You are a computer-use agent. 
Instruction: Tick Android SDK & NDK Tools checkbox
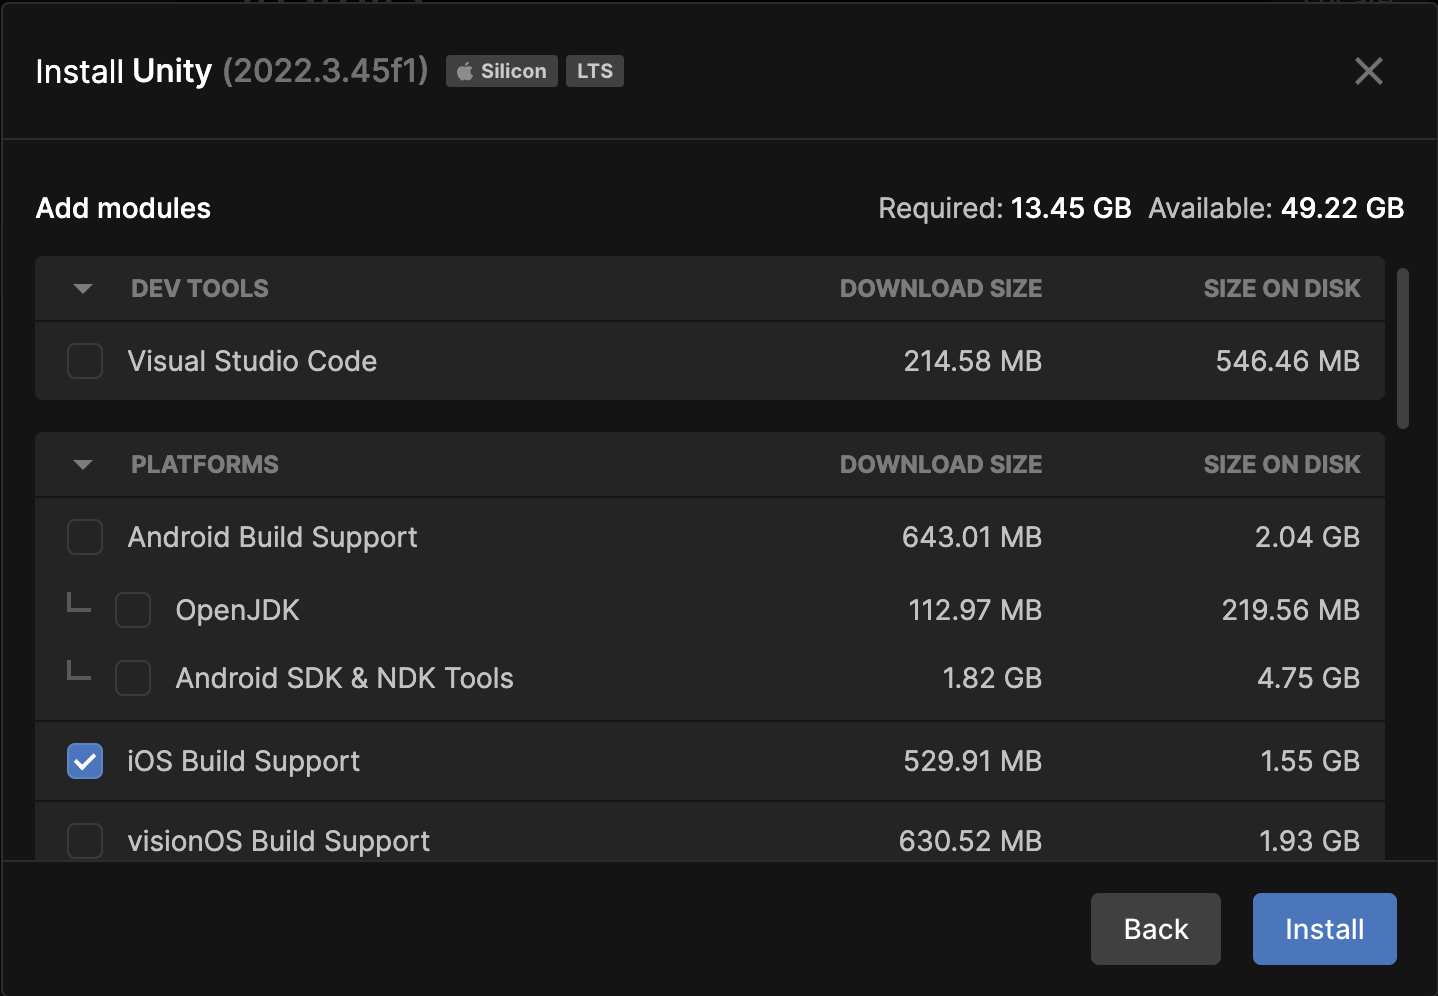tap(133, 678)
